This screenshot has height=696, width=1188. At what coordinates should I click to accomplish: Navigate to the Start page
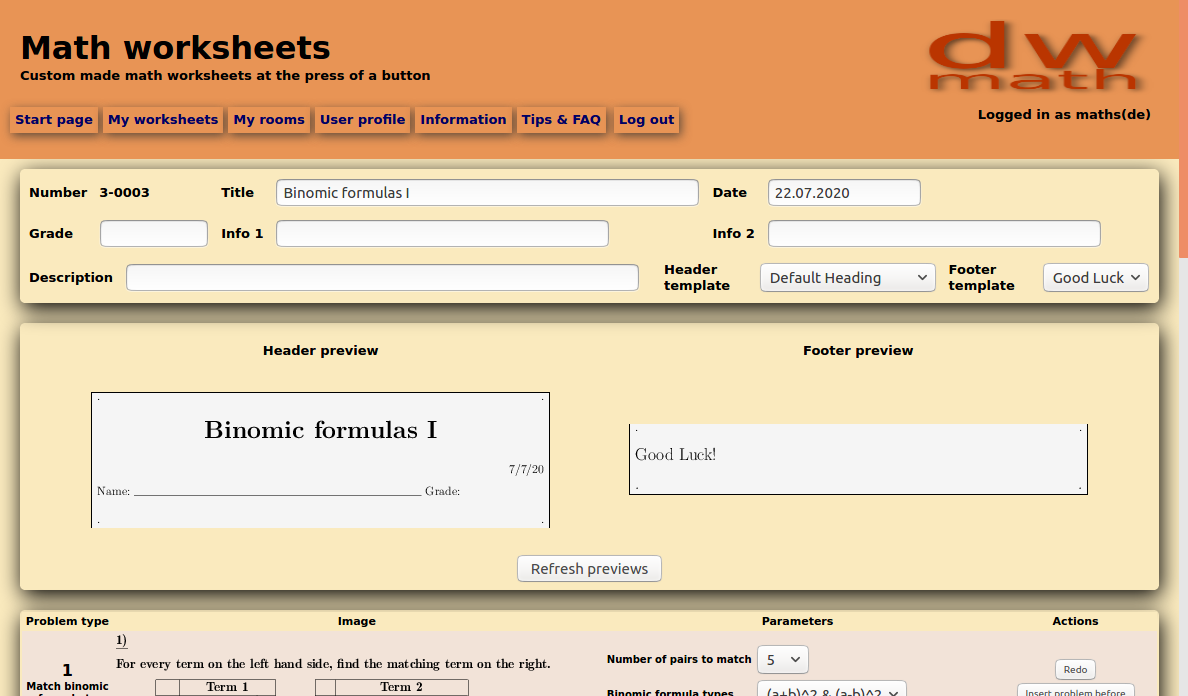(x=53, y=119)
